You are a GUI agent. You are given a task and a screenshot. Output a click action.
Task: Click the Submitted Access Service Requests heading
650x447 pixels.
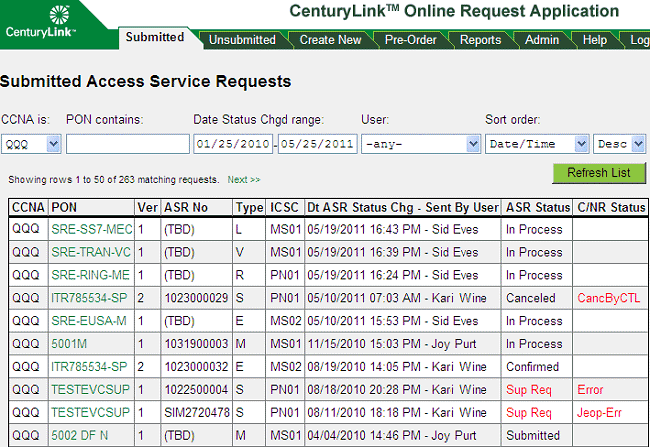[x=146, y=81]
